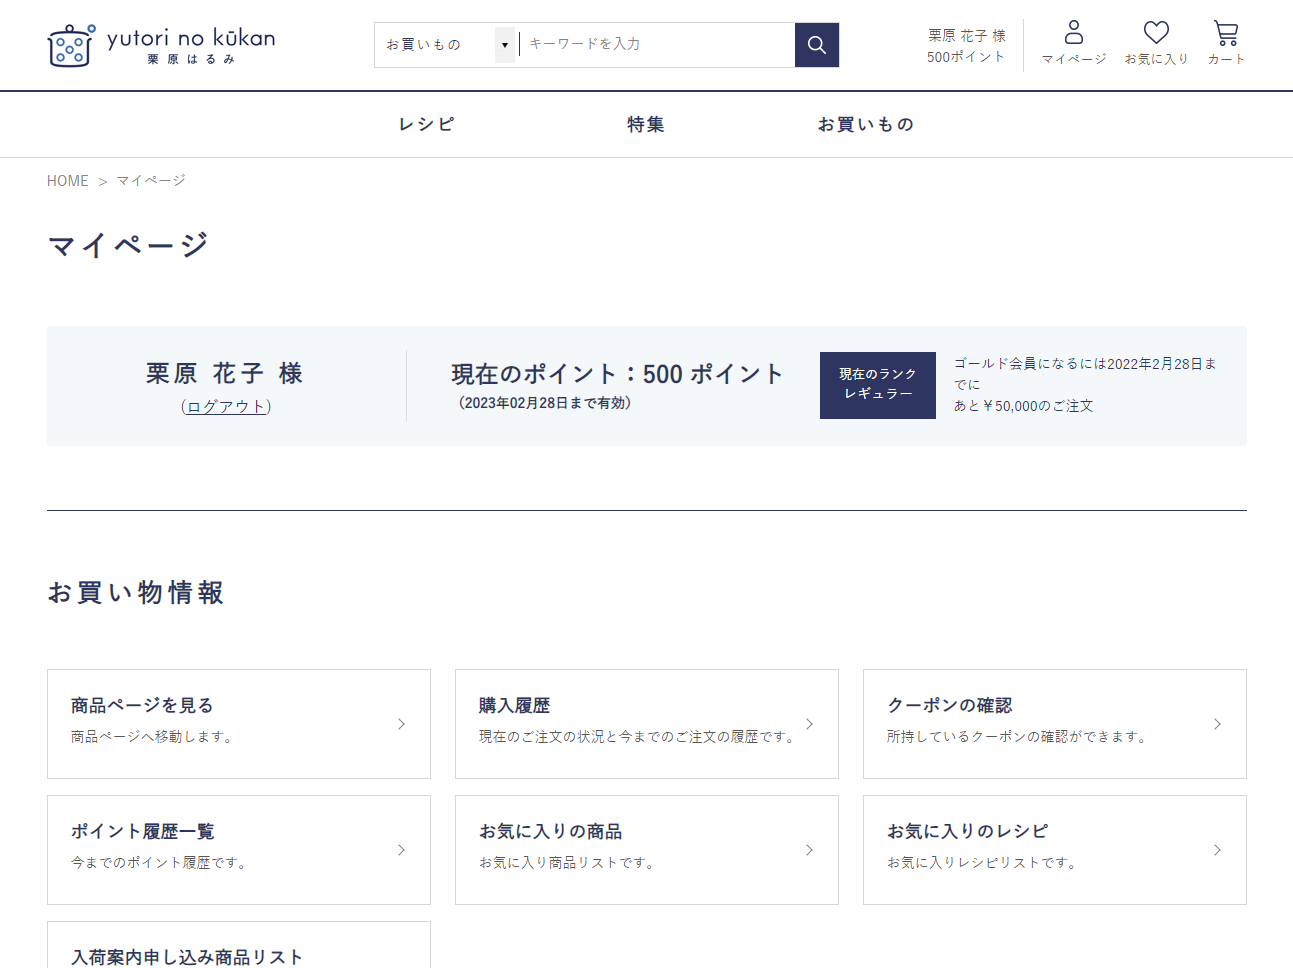Open the レシピ navigation menu

[426, 124]
